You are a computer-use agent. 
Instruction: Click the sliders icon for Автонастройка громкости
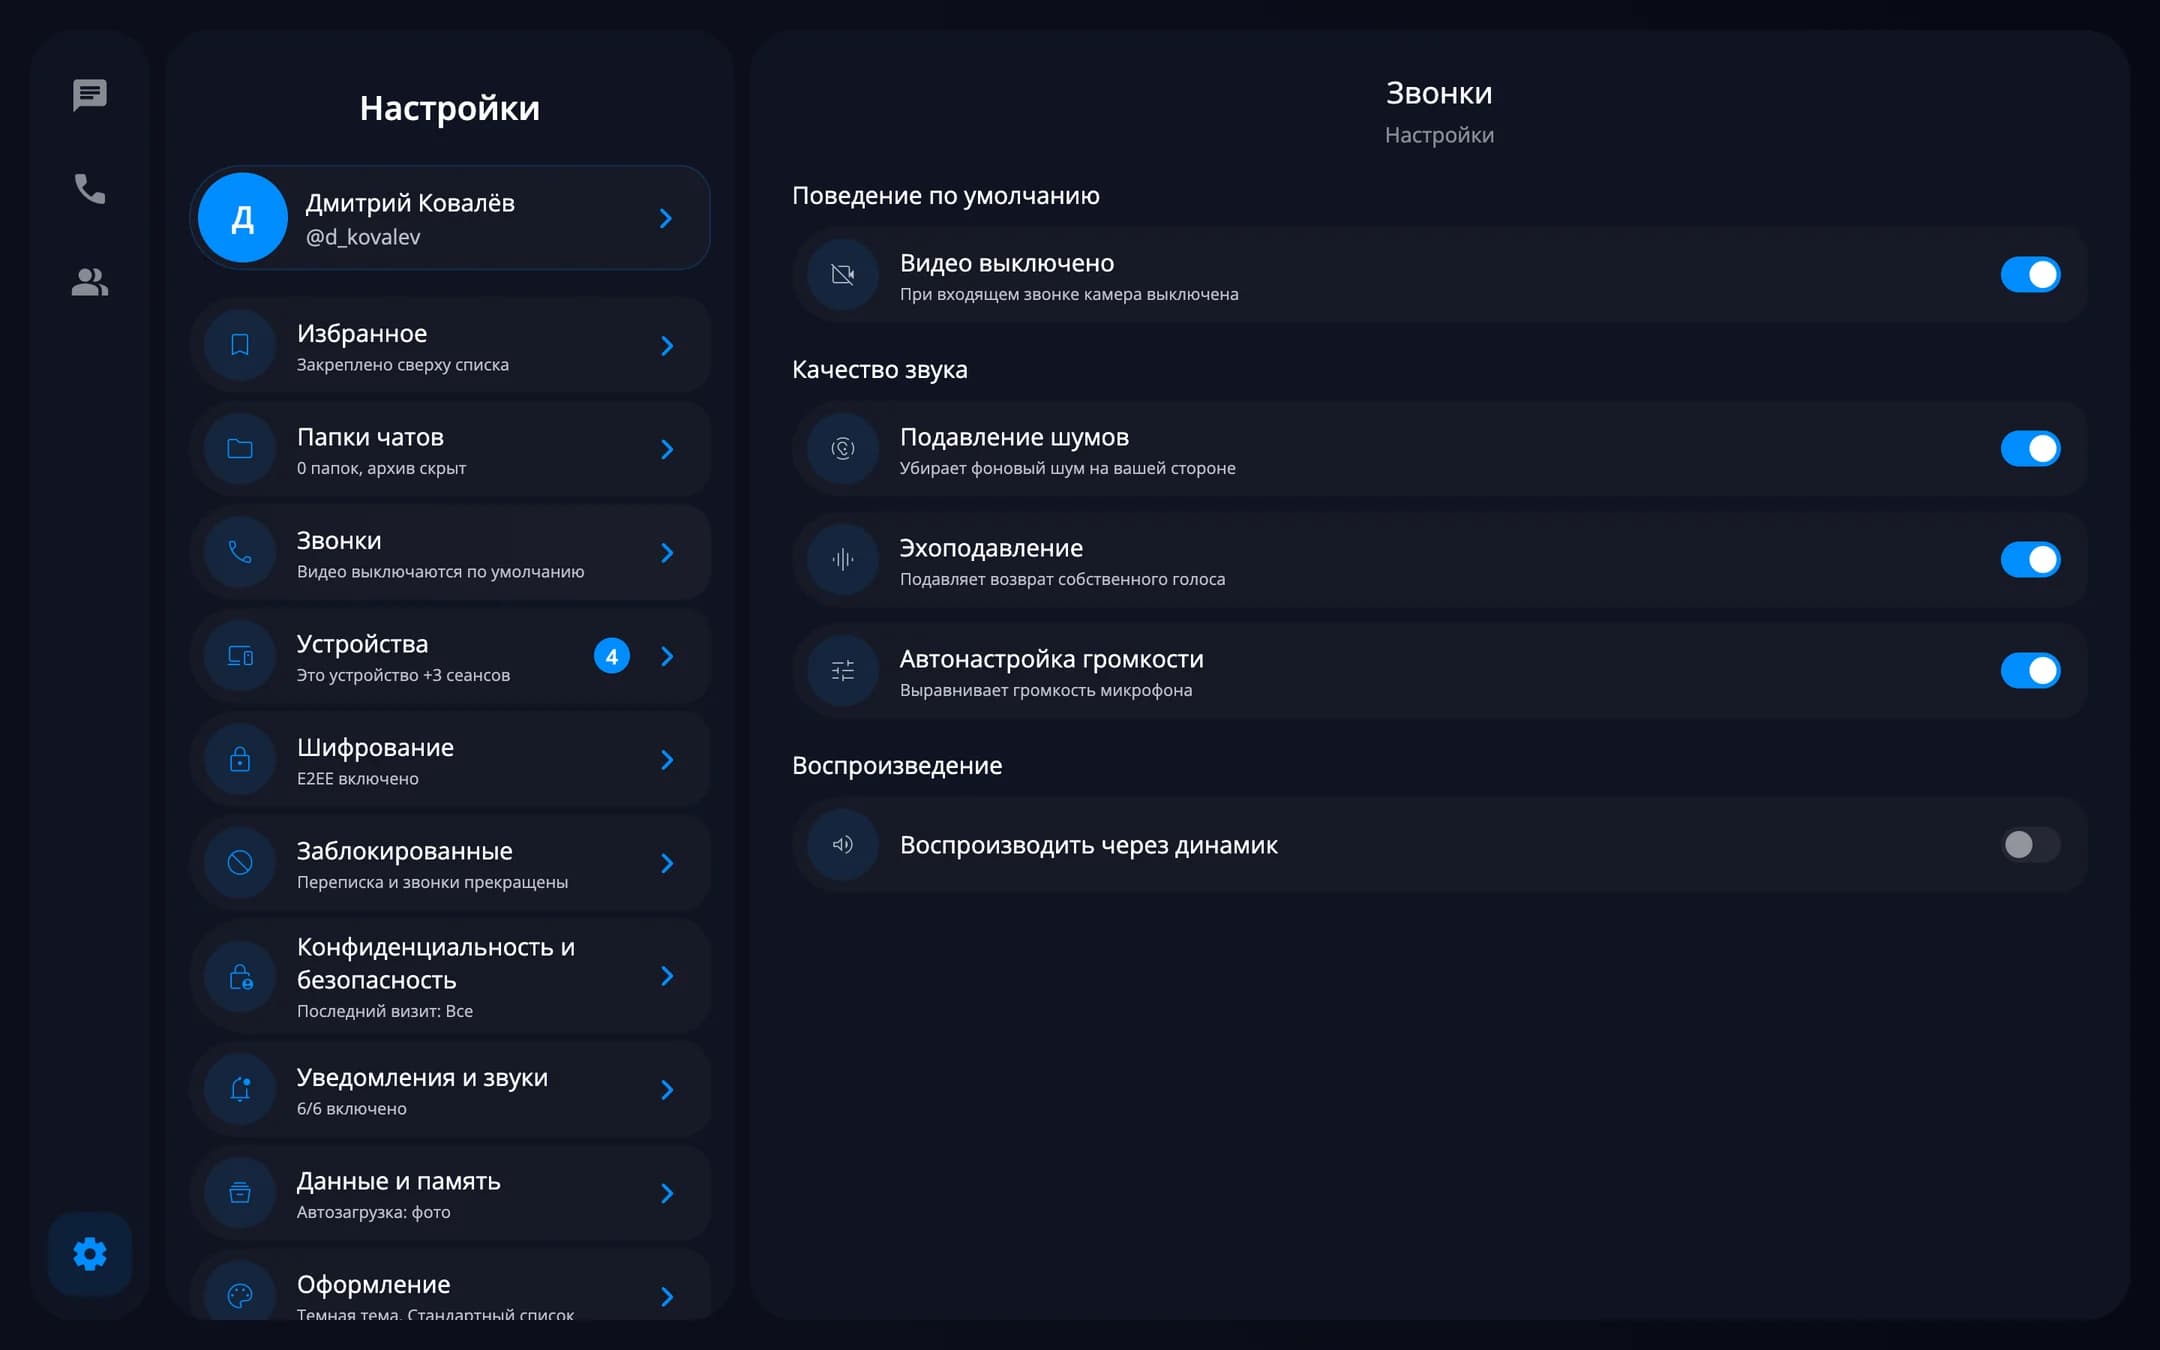pos(843,670)
